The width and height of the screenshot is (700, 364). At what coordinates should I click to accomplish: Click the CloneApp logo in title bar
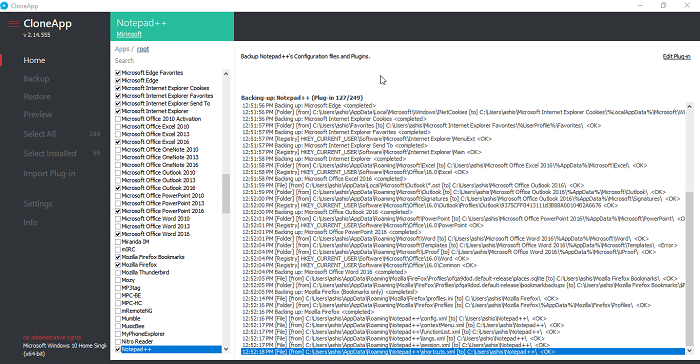tap(4, 5)
